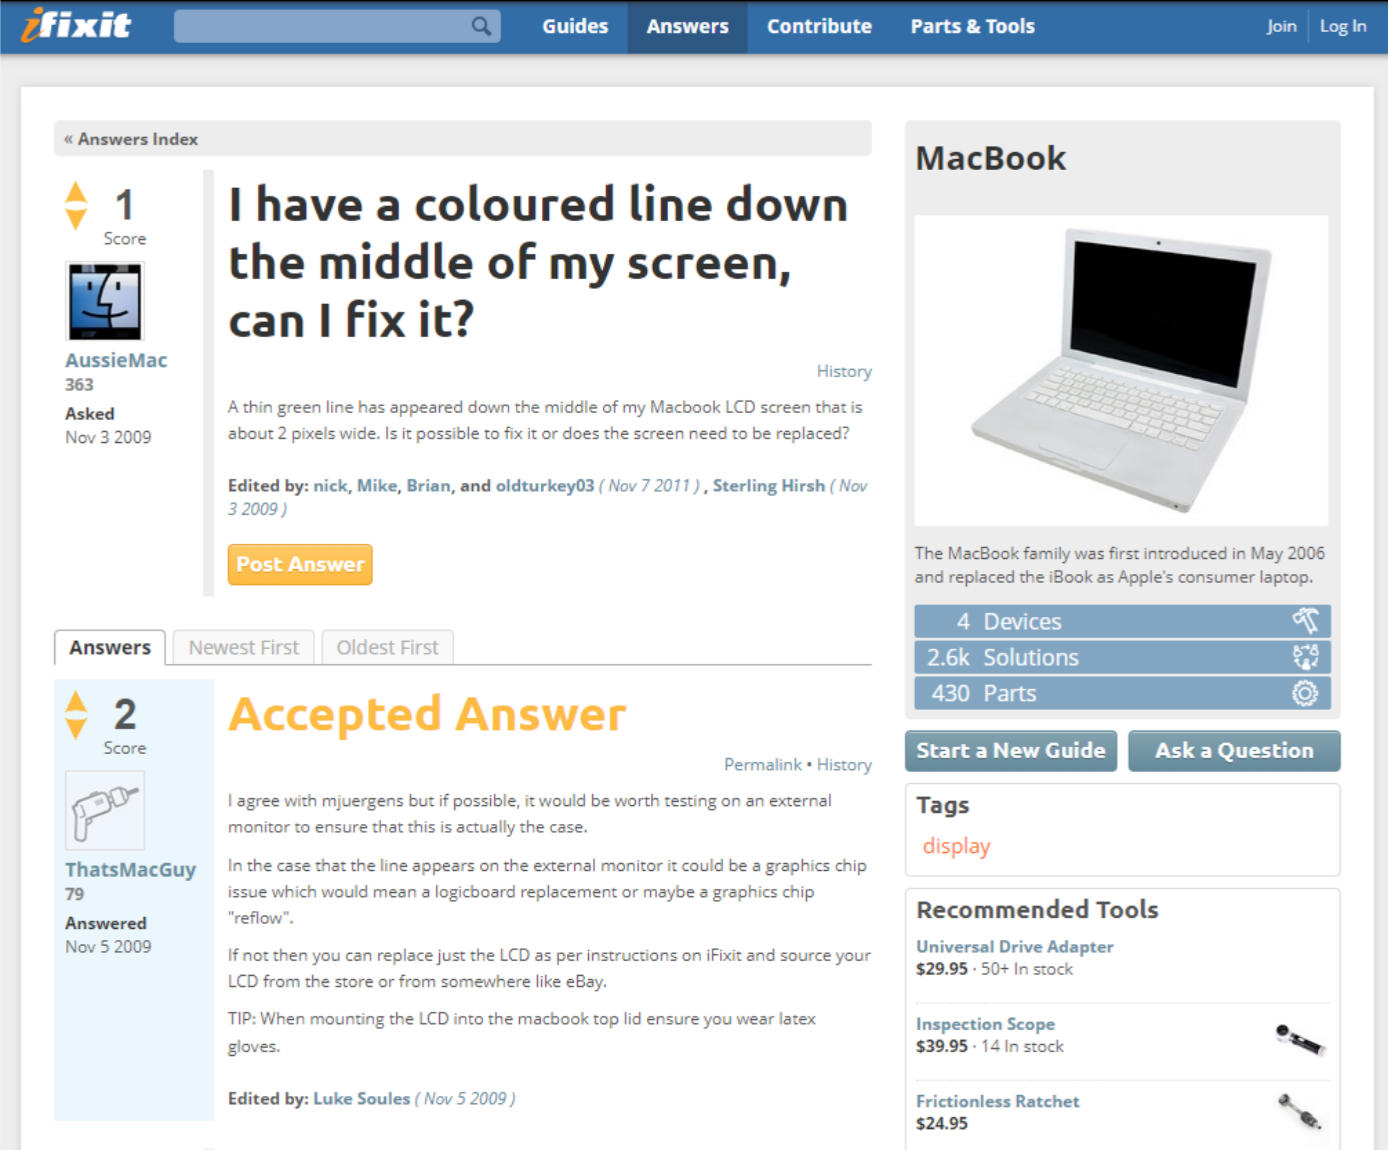Upvote the question with up arrow

[x=76, y=191]
